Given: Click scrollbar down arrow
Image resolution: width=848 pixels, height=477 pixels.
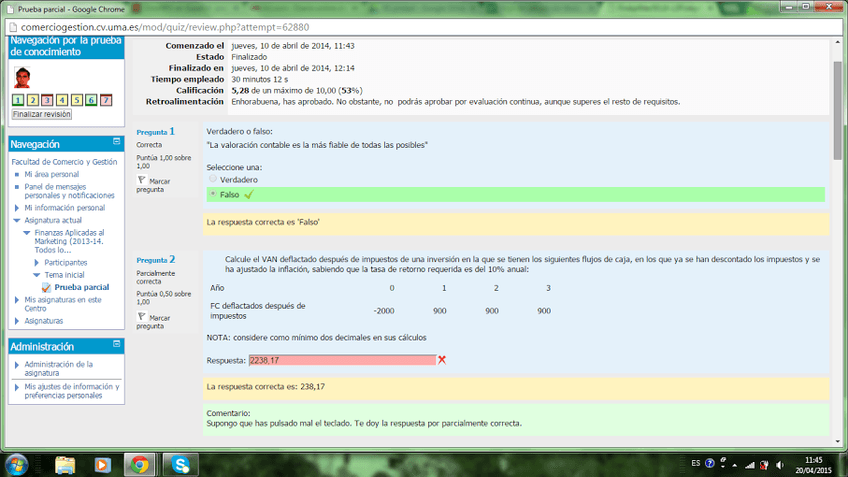Looking at the screenshot, I should (838, 441).
